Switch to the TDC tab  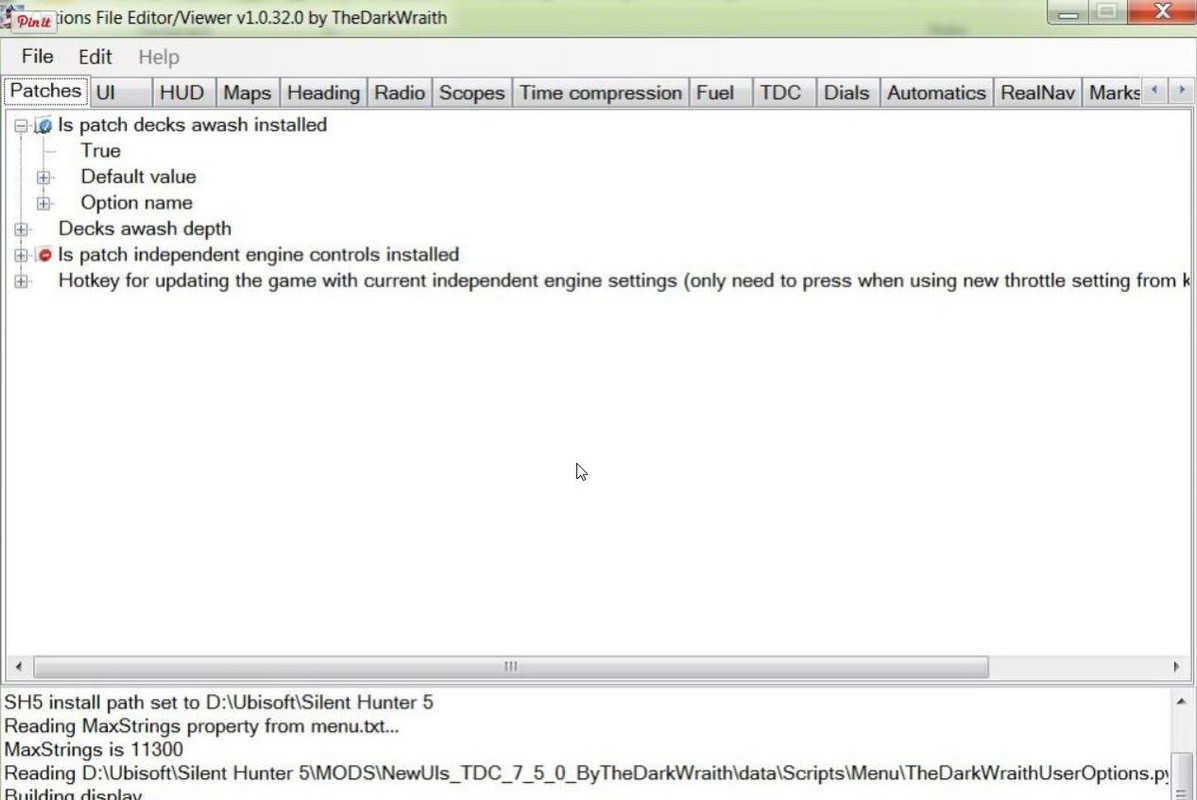(x=784, y=93)
